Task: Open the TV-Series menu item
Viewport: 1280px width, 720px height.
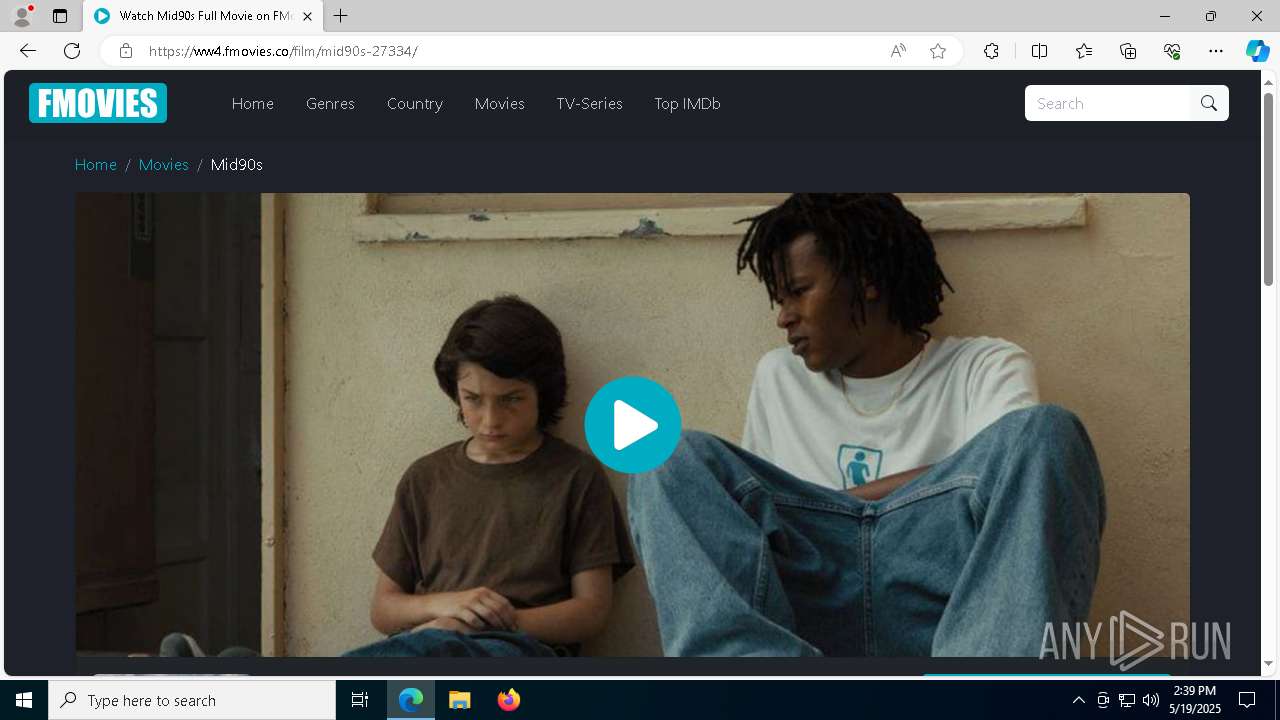Action: point(590,103)
